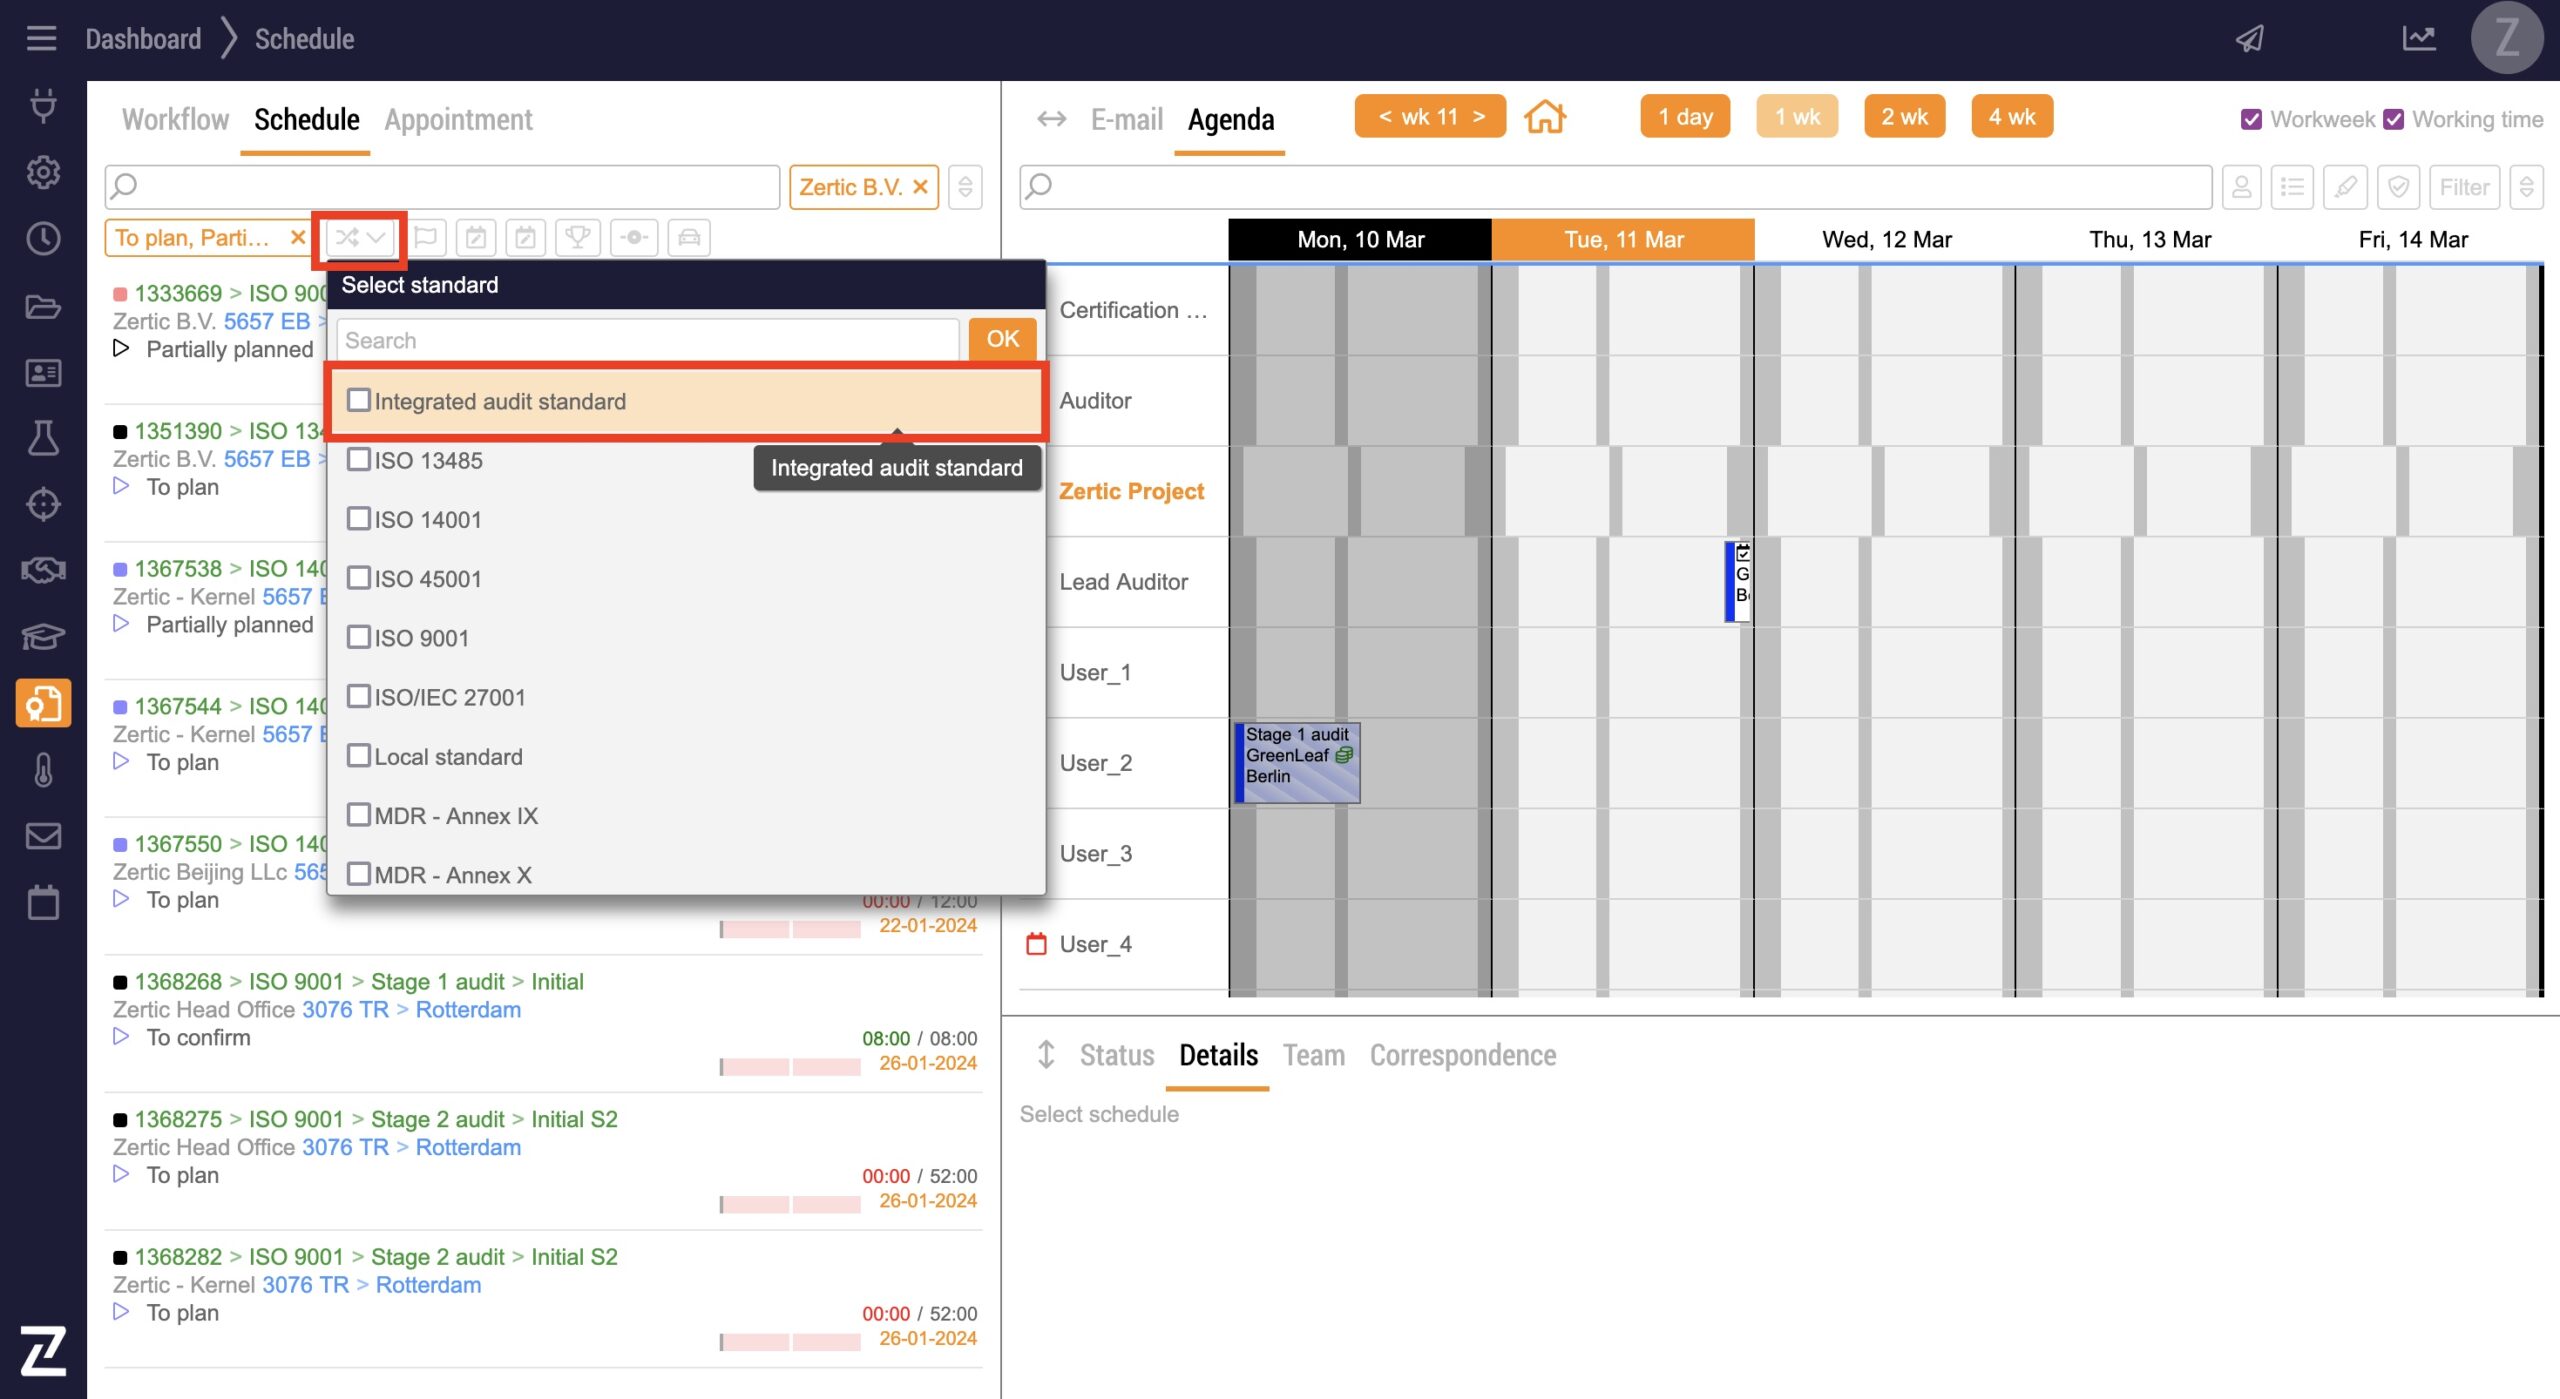Tick the ISO/IEC 27001 standard checkbox
Screen dimensions: 2560x1399
[x=359, y=697]
